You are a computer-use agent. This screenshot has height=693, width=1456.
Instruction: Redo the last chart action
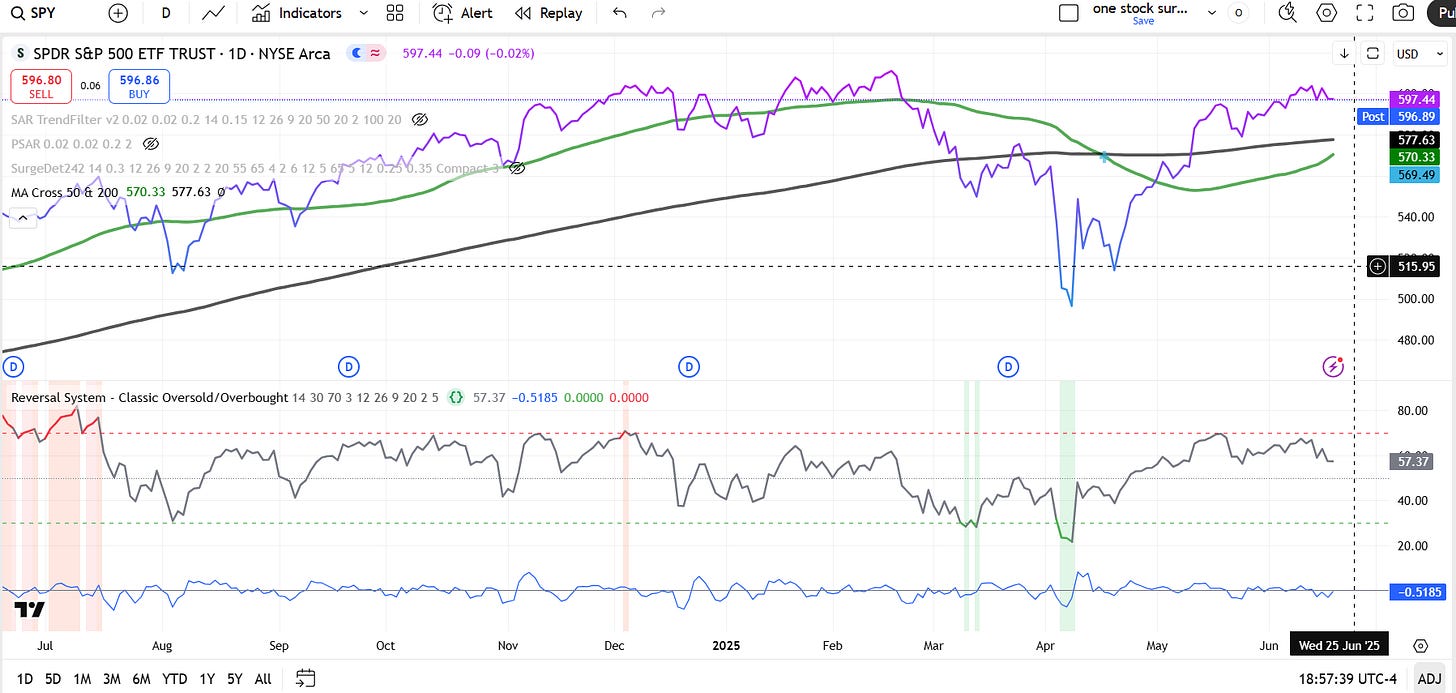pyautogui.click(x=658, y=13)
